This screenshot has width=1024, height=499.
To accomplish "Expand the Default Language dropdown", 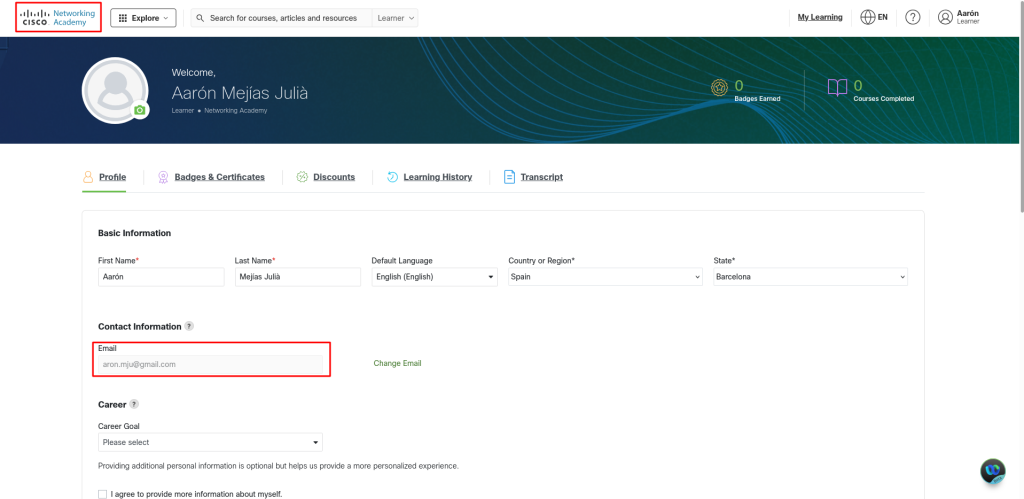I will pyautogui.click(x=433, y=277).
